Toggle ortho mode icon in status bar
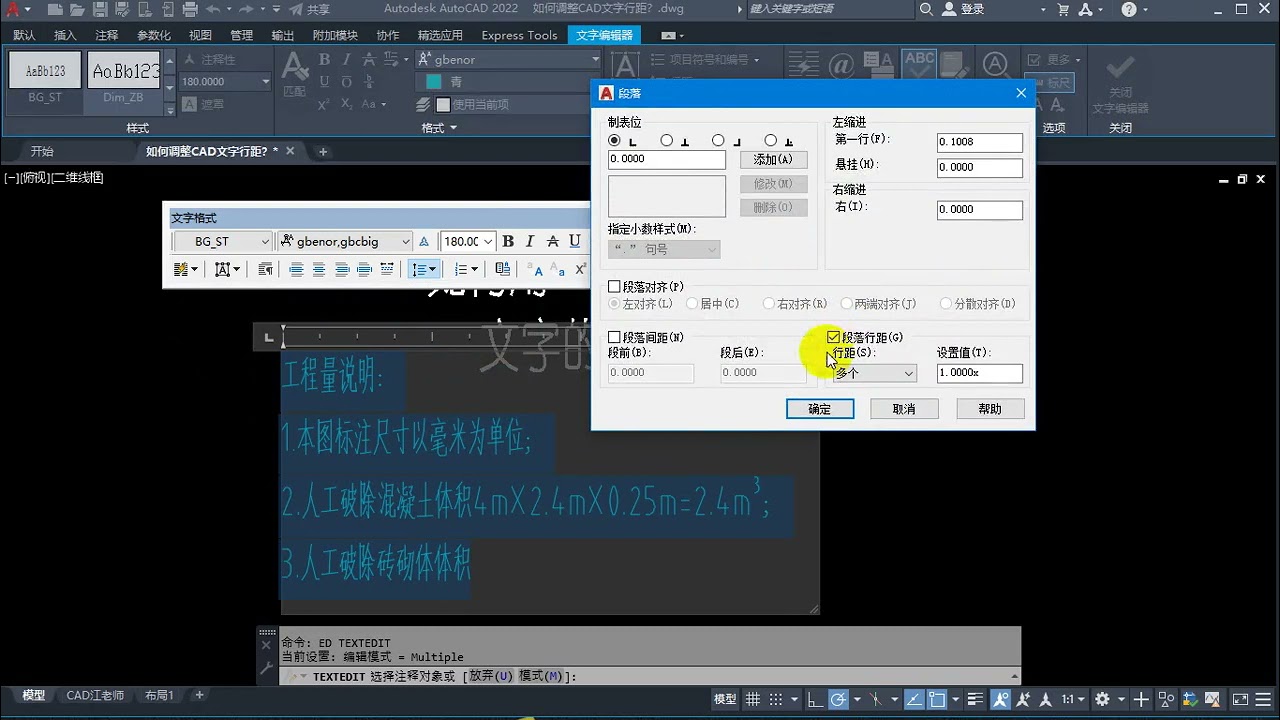 tap(815, 698)
